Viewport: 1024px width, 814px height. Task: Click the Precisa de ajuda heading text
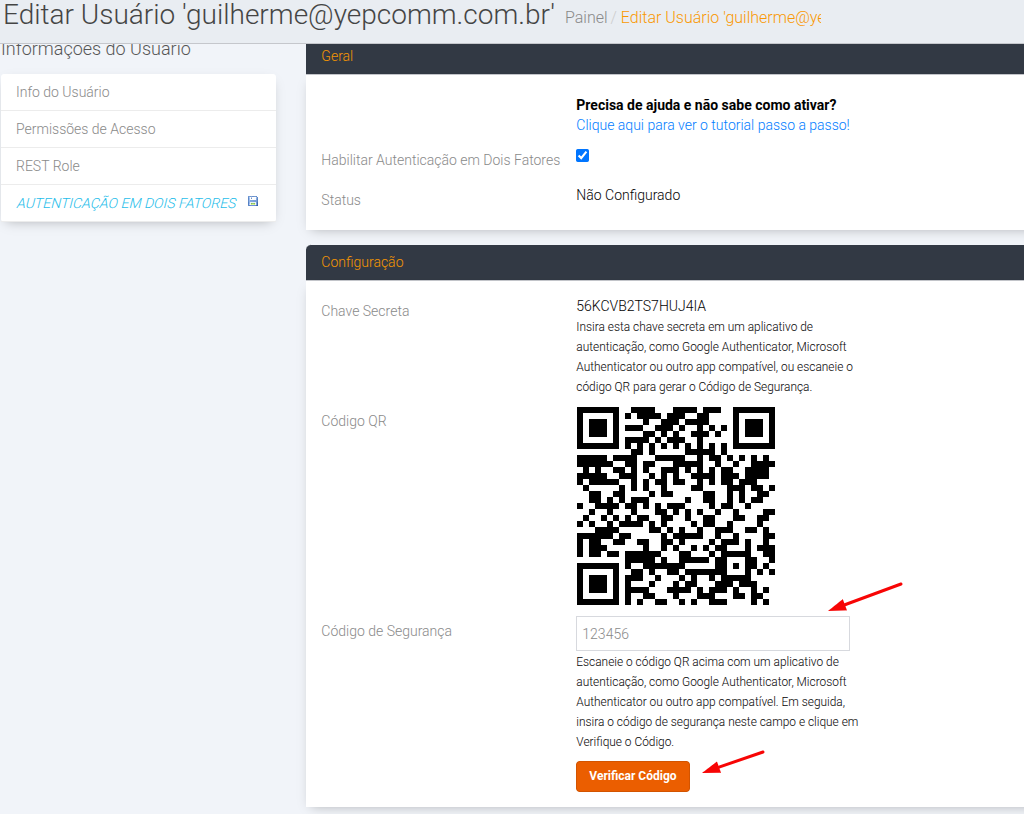[x=706, y=105]
